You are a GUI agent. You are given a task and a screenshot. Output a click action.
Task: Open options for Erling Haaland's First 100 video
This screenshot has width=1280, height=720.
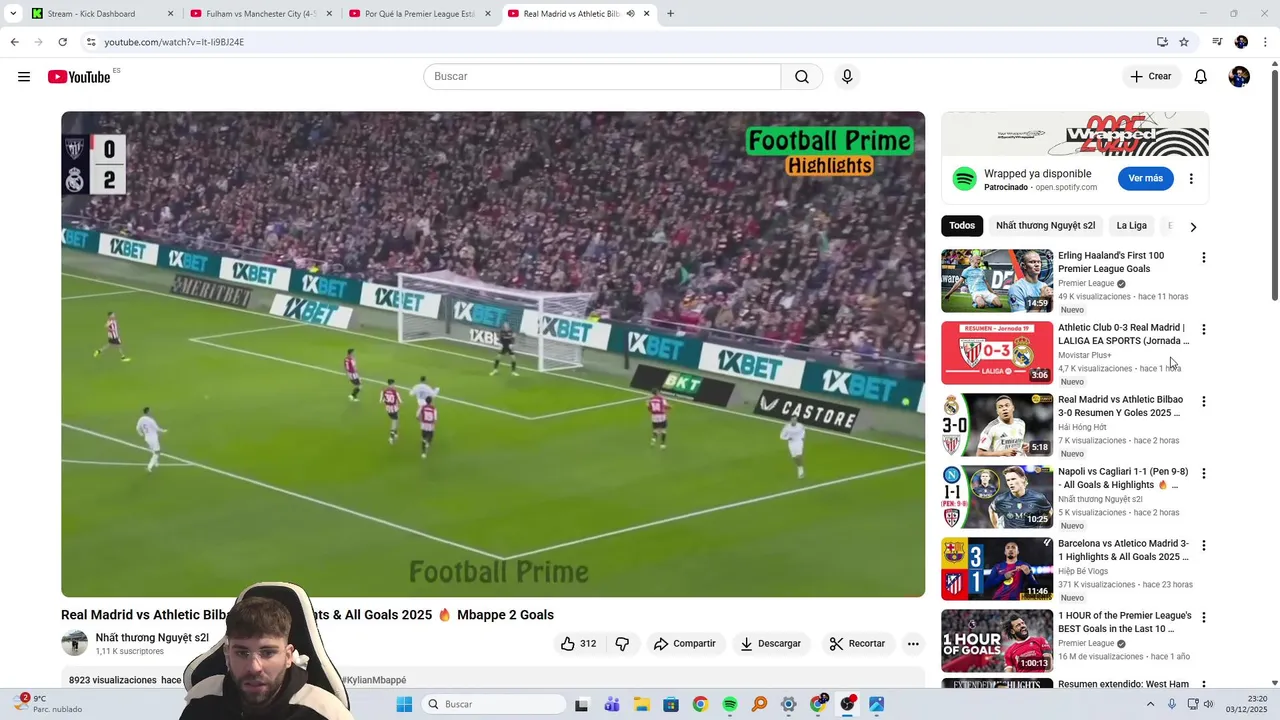[x=1203, y=257]
